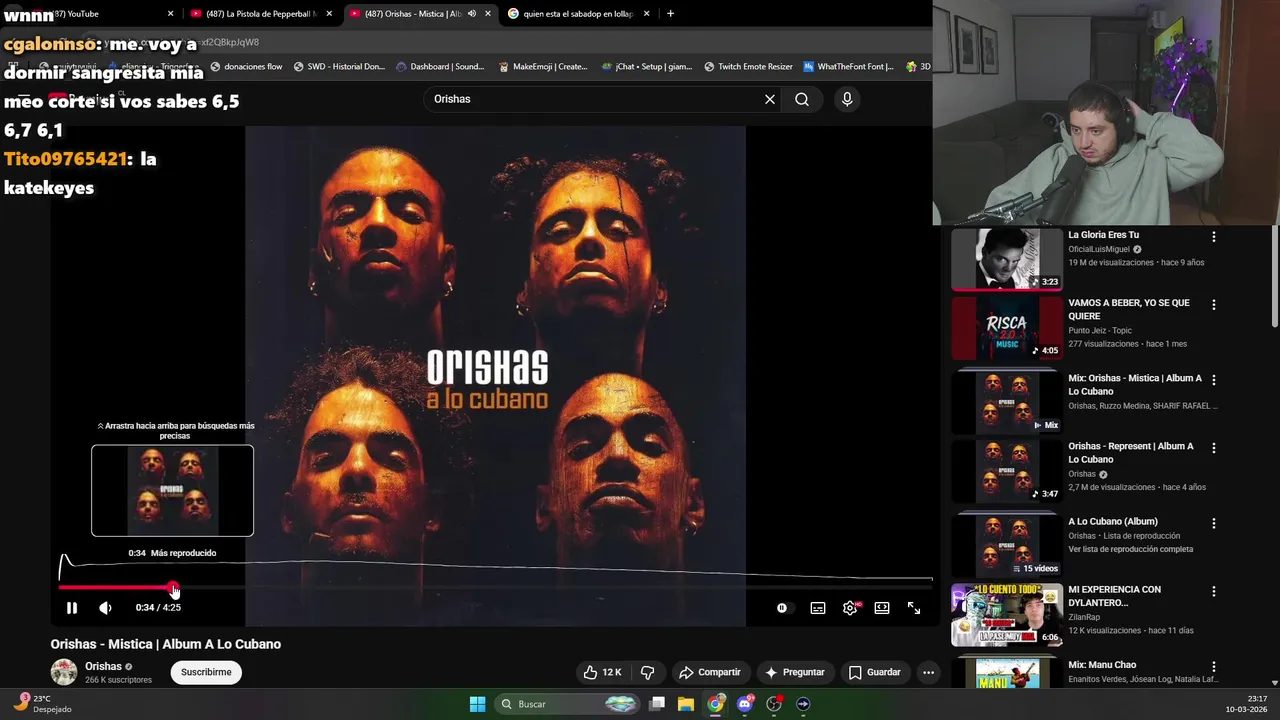Toggle subtitles in the video player
The image size is (1280, 720).
click(818, 608)
